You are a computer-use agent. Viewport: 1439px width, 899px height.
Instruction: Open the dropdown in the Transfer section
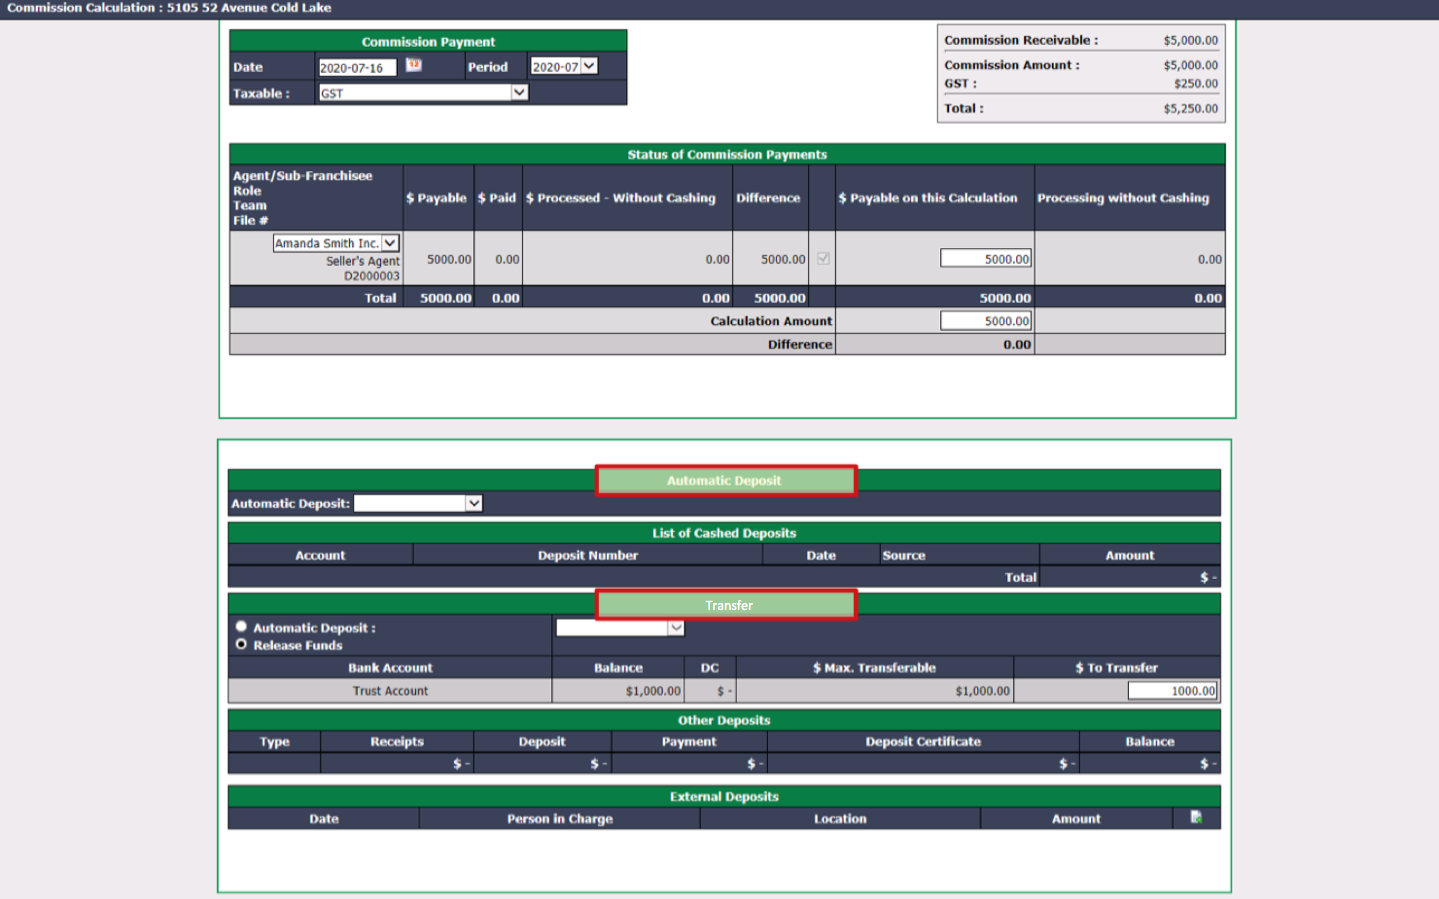click(x=620, y=628)
